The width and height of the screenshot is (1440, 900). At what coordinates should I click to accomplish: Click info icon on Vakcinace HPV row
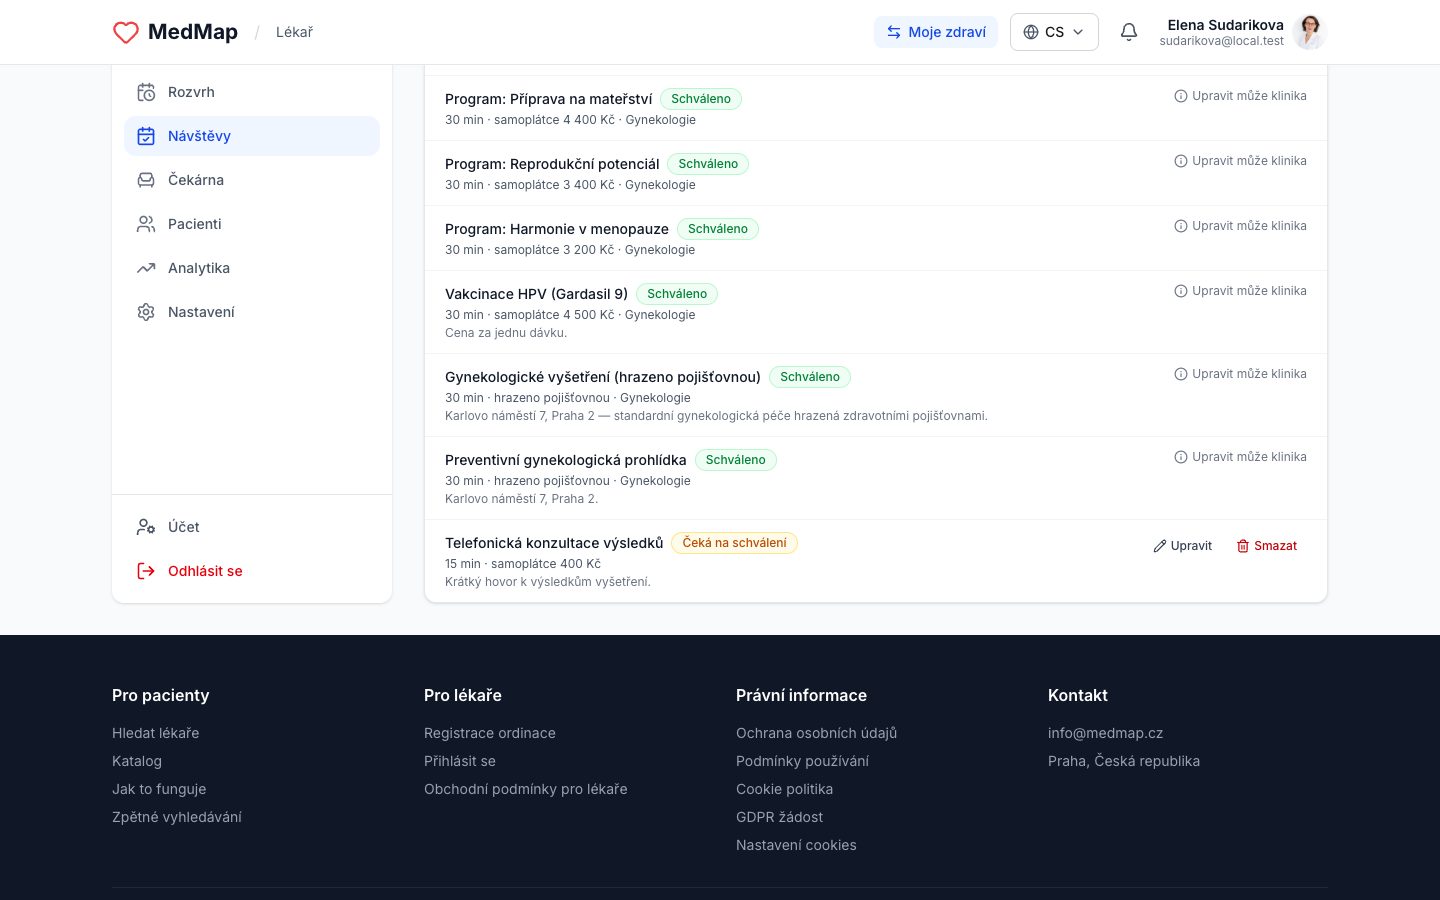pyautogui.click(x=1181, y=291)
